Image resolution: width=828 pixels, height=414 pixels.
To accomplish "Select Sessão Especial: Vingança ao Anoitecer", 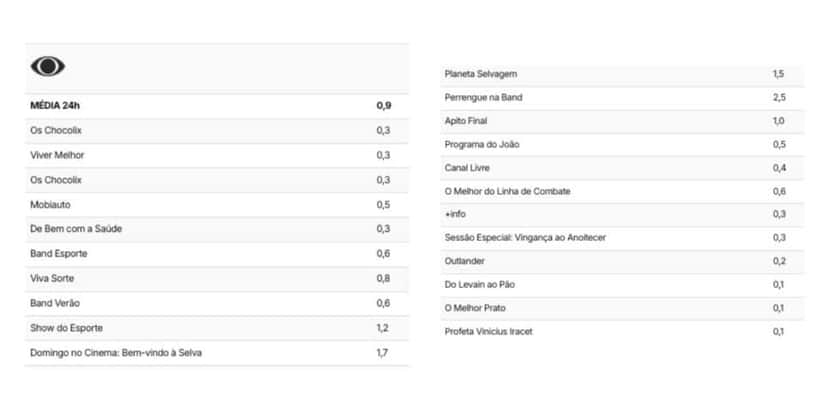I will (x=623, y=238).
